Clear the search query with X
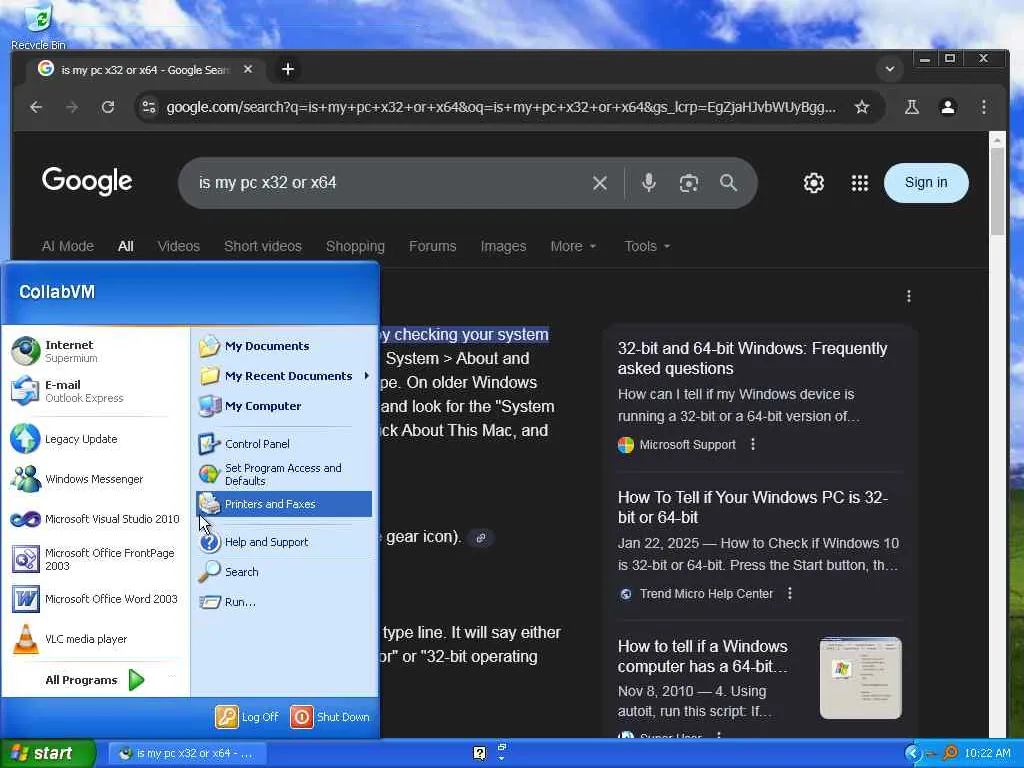 600,183
